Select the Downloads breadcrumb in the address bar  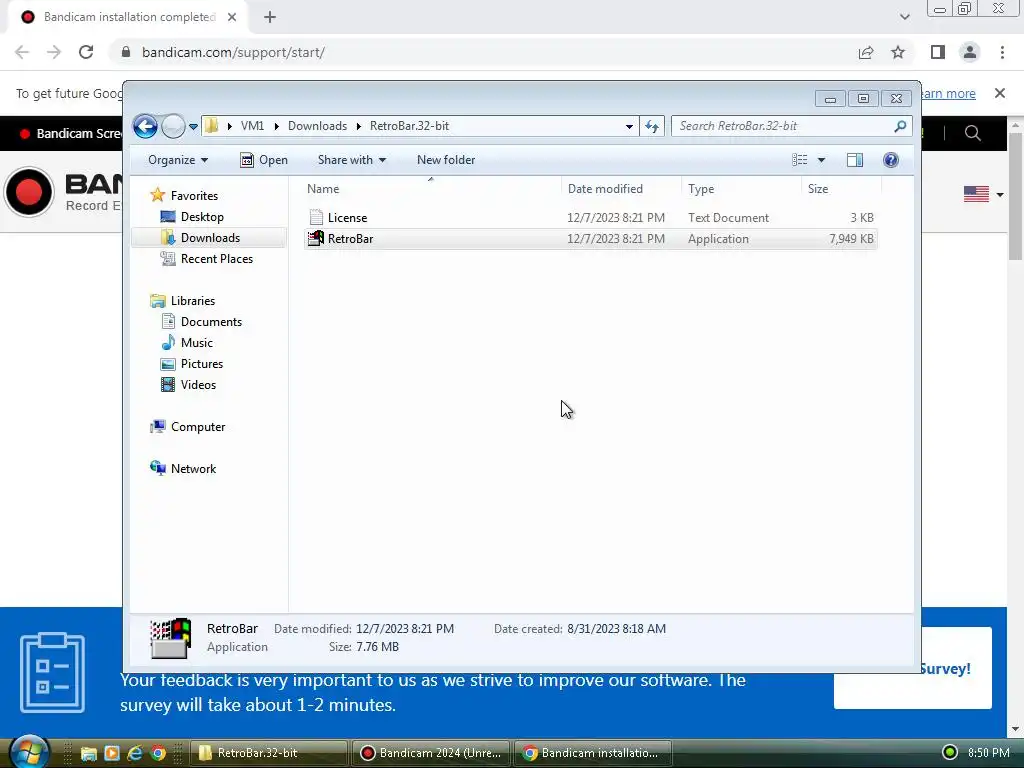click(x=317, y=126)
